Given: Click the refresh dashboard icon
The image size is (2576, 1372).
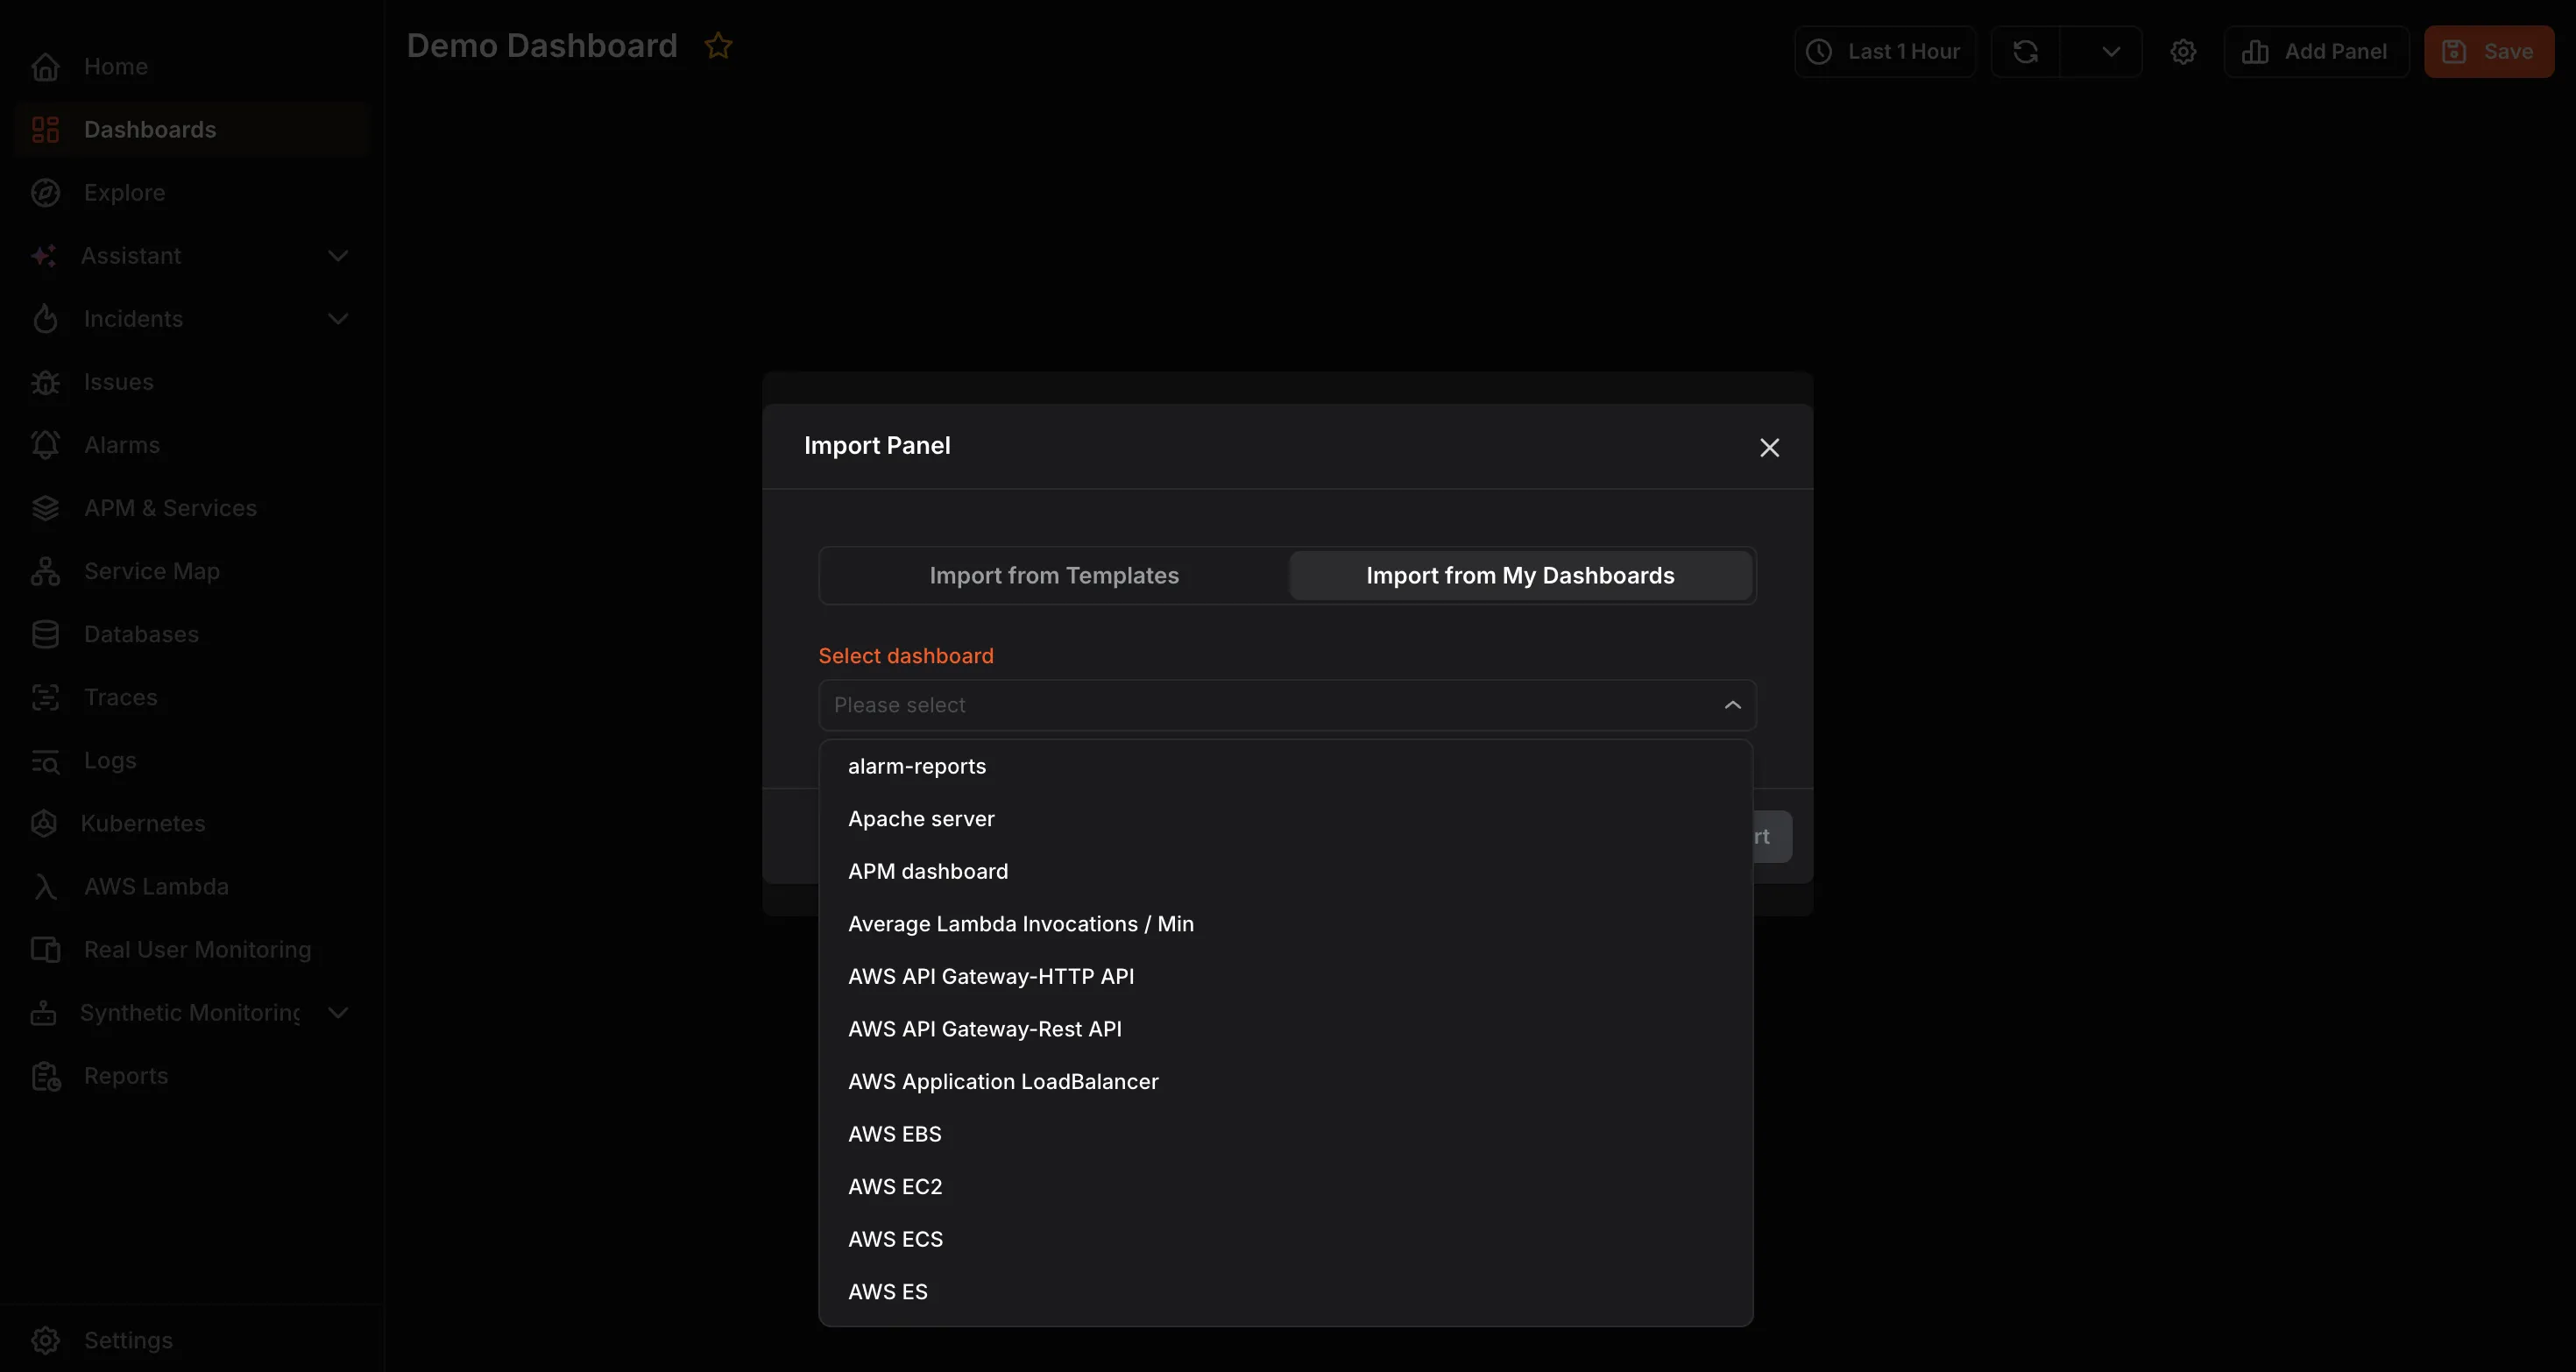Looking at the screenshot, I should 2025,52.
